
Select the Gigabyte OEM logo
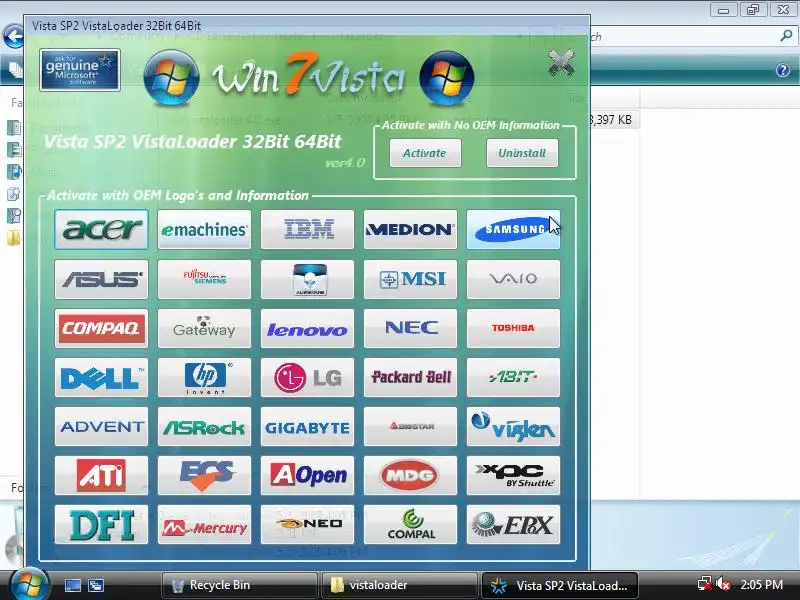click(x=307, y=426)
